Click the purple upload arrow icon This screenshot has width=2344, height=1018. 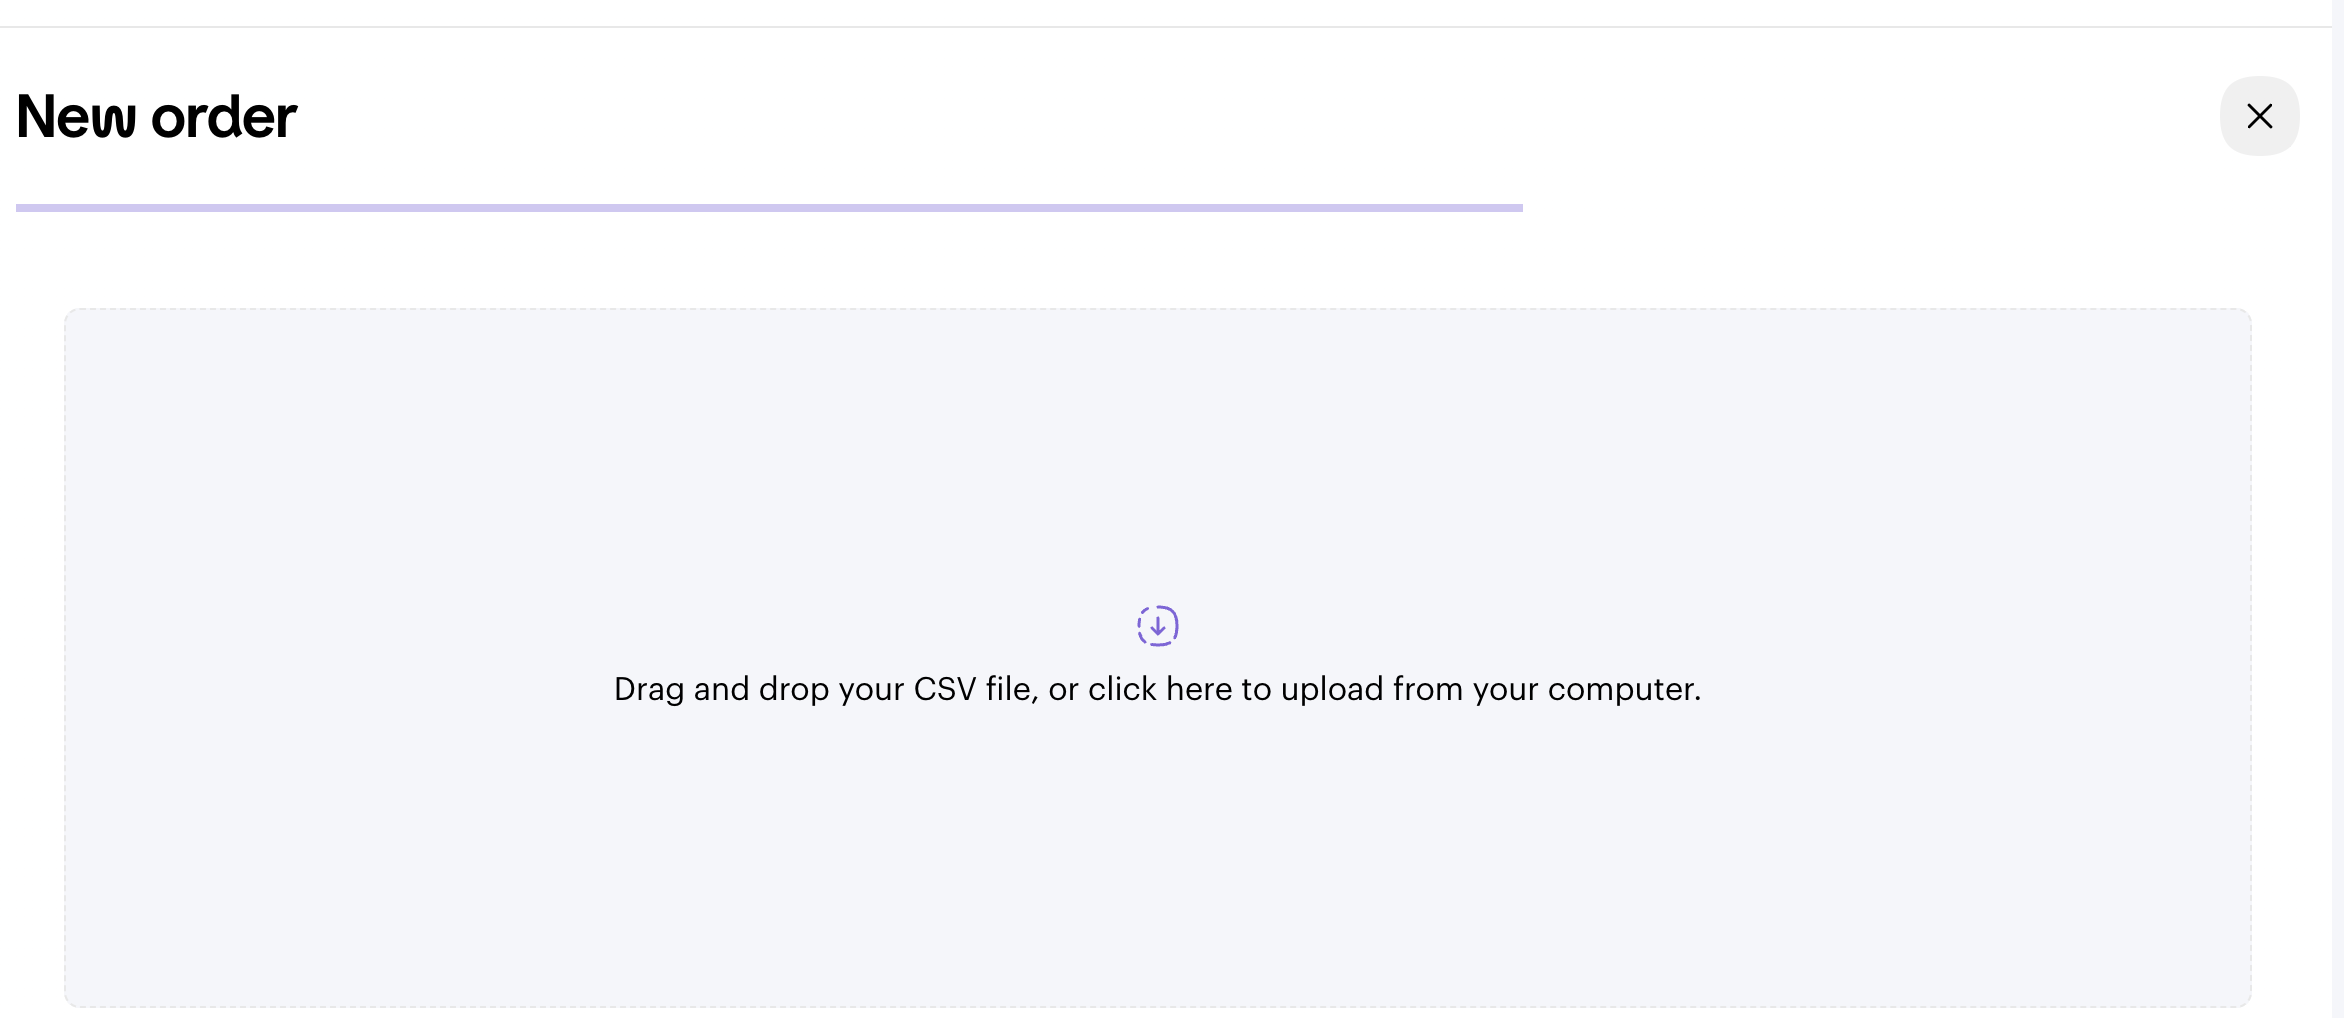click(x=1157, y=626)
